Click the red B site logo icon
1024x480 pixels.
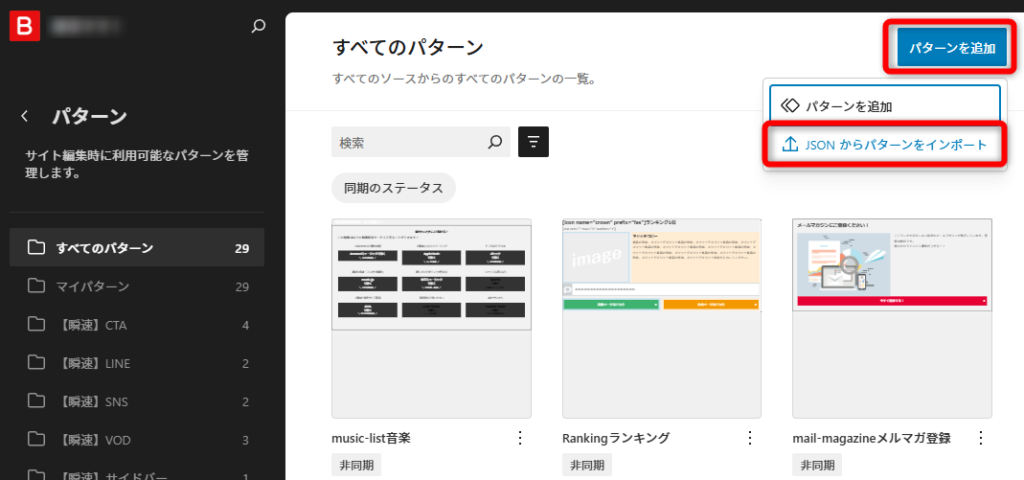coord(23,26)
